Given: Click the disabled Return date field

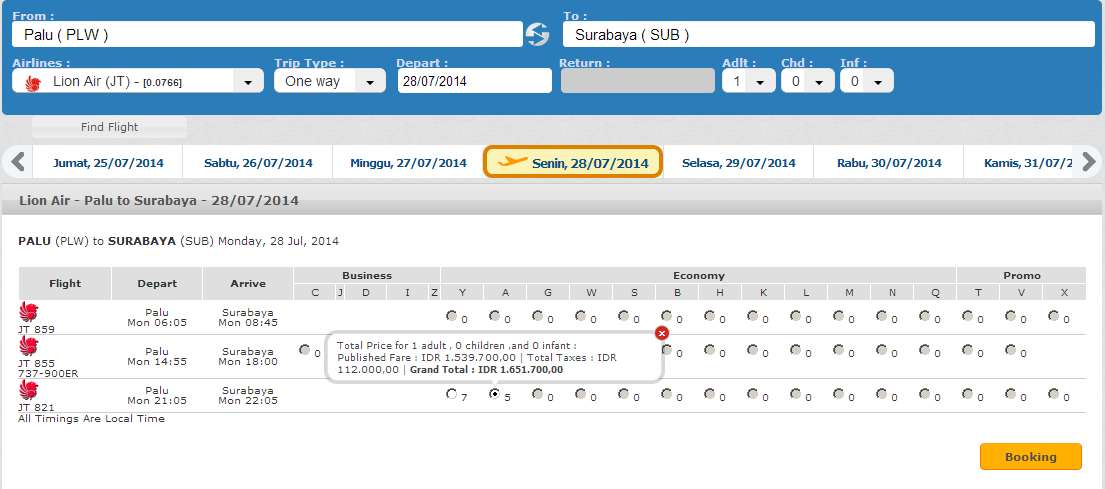Looking at the screenshot, I should point(638,81).
